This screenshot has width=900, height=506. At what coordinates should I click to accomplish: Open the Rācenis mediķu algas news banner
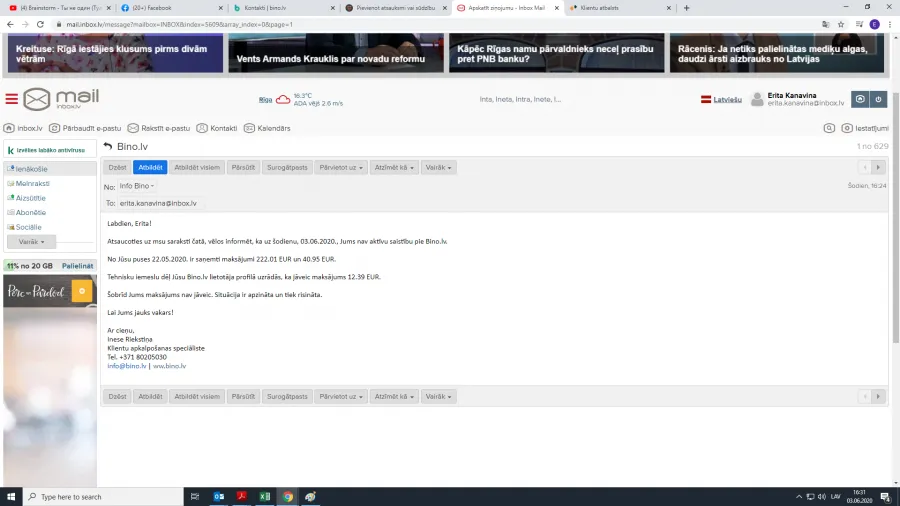point(777,53)
